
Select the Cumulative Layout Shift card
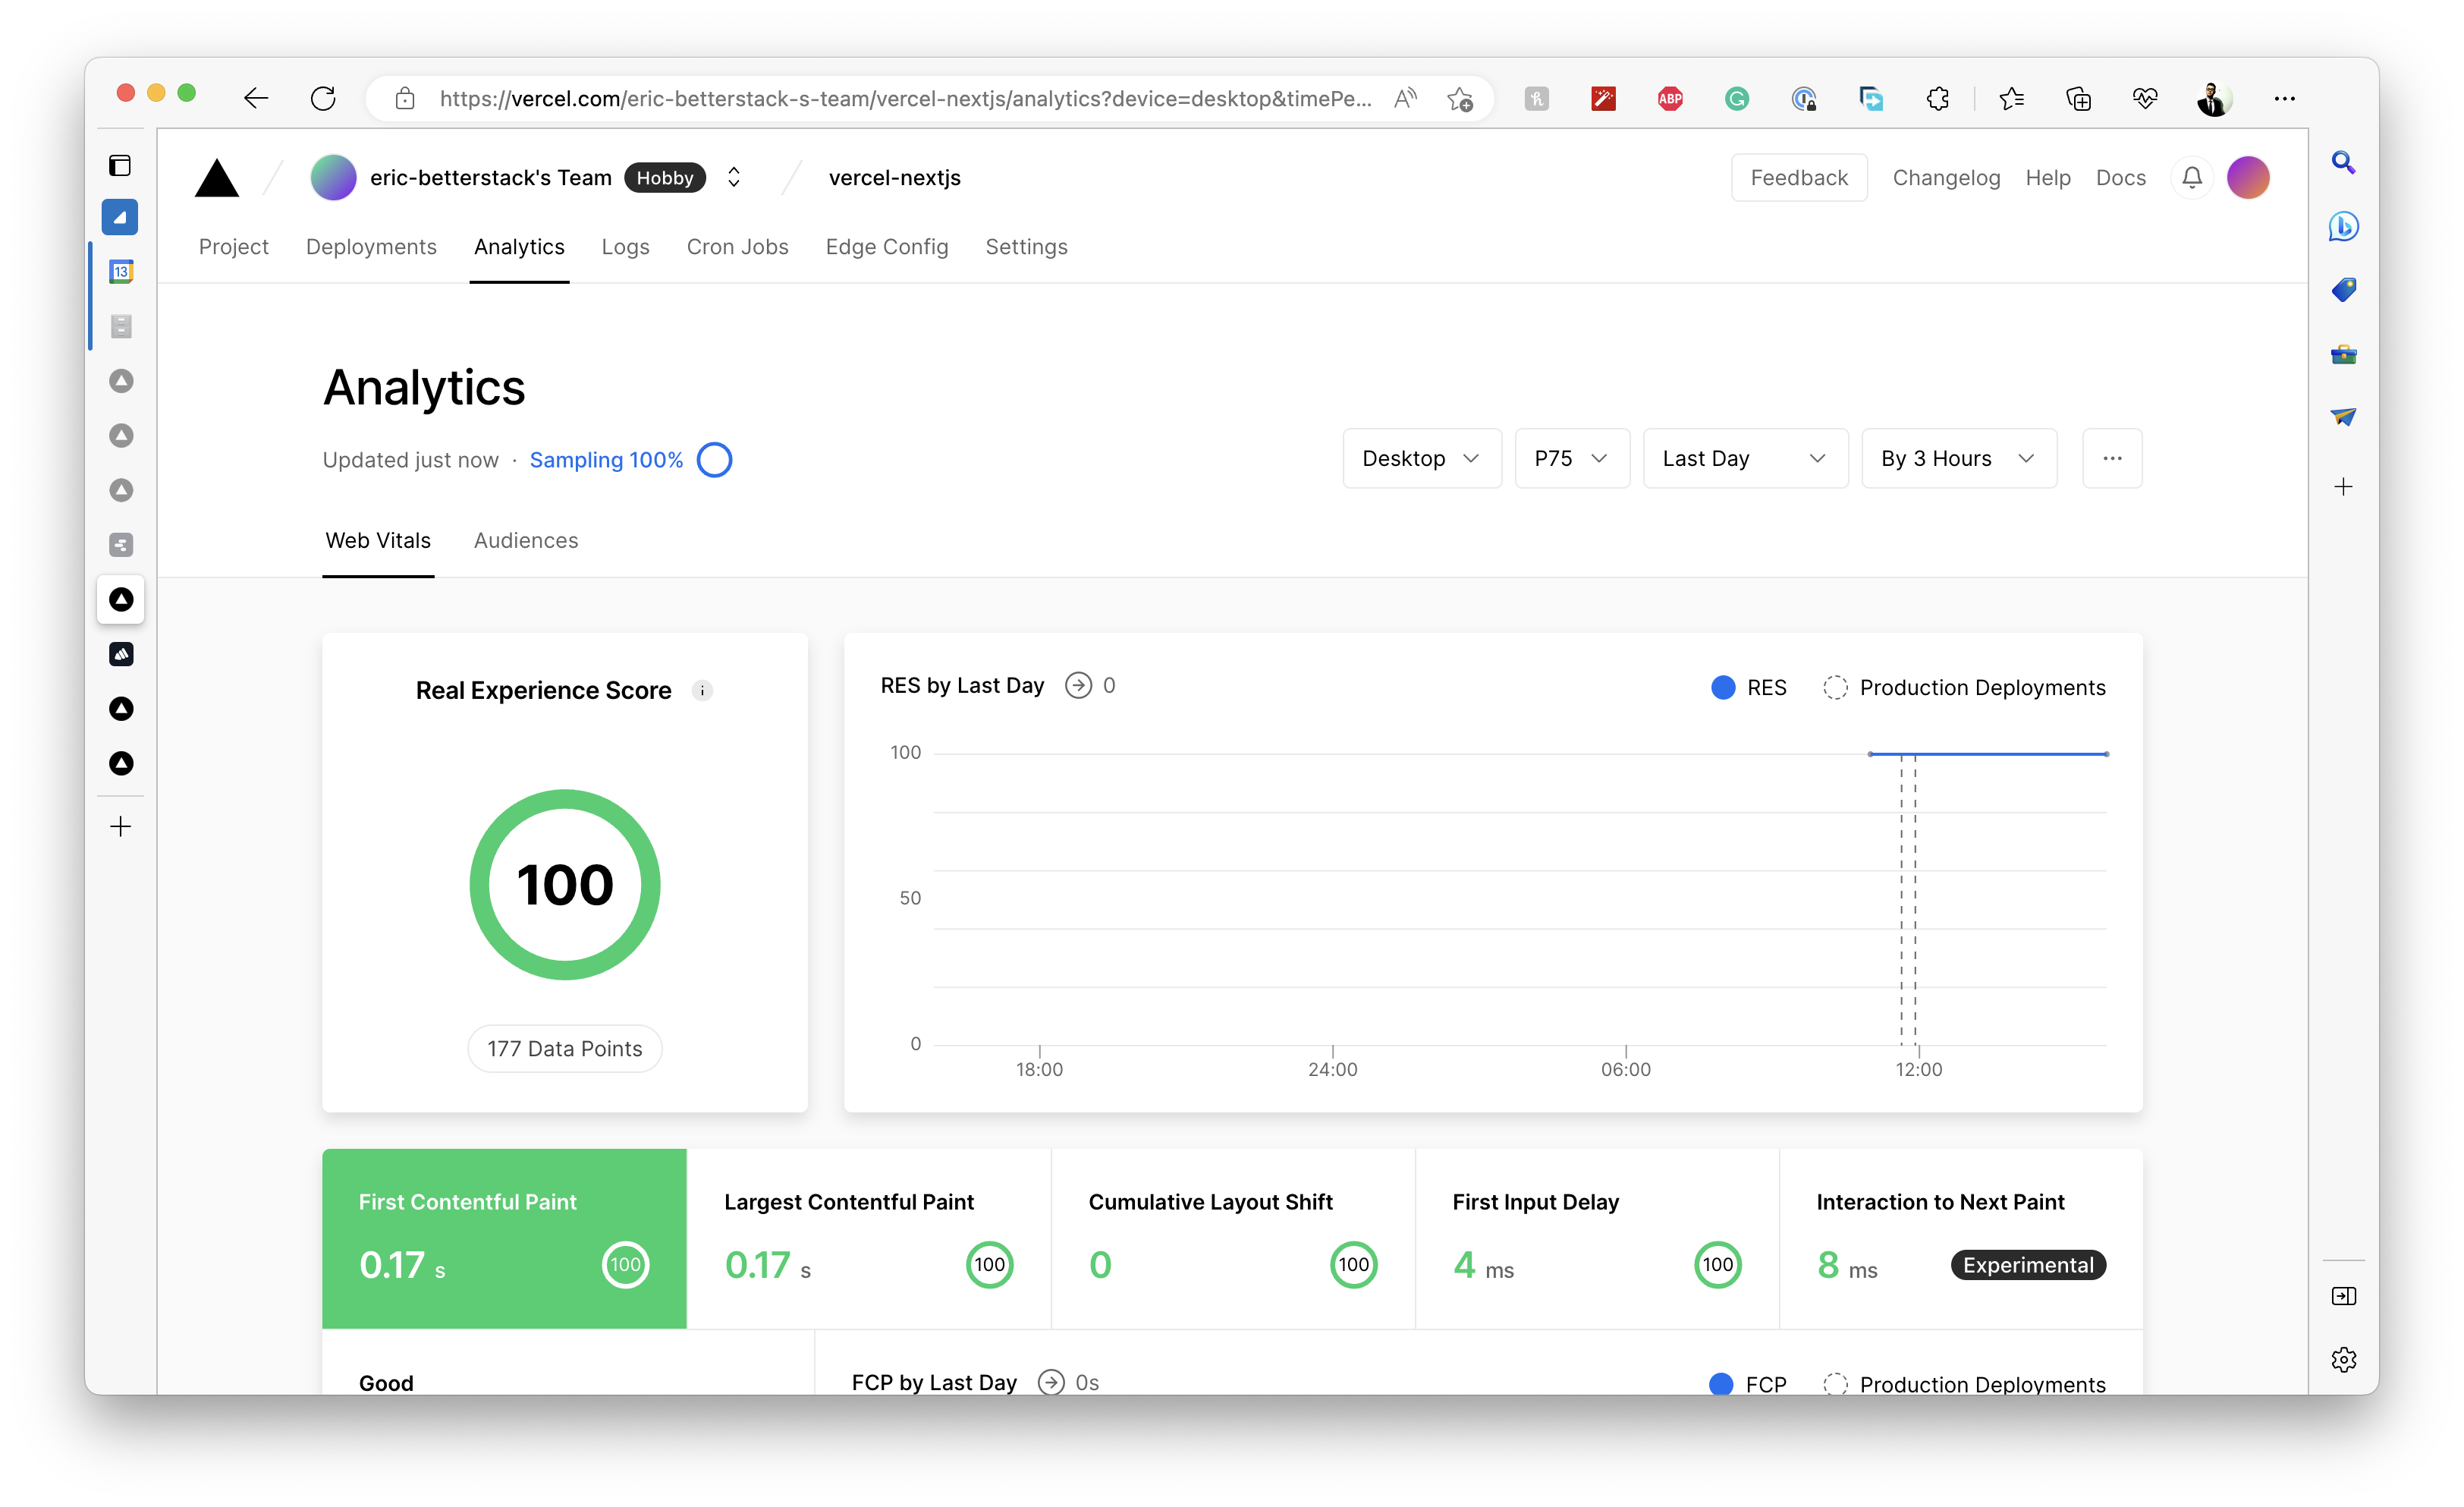click(1232, 1238)
